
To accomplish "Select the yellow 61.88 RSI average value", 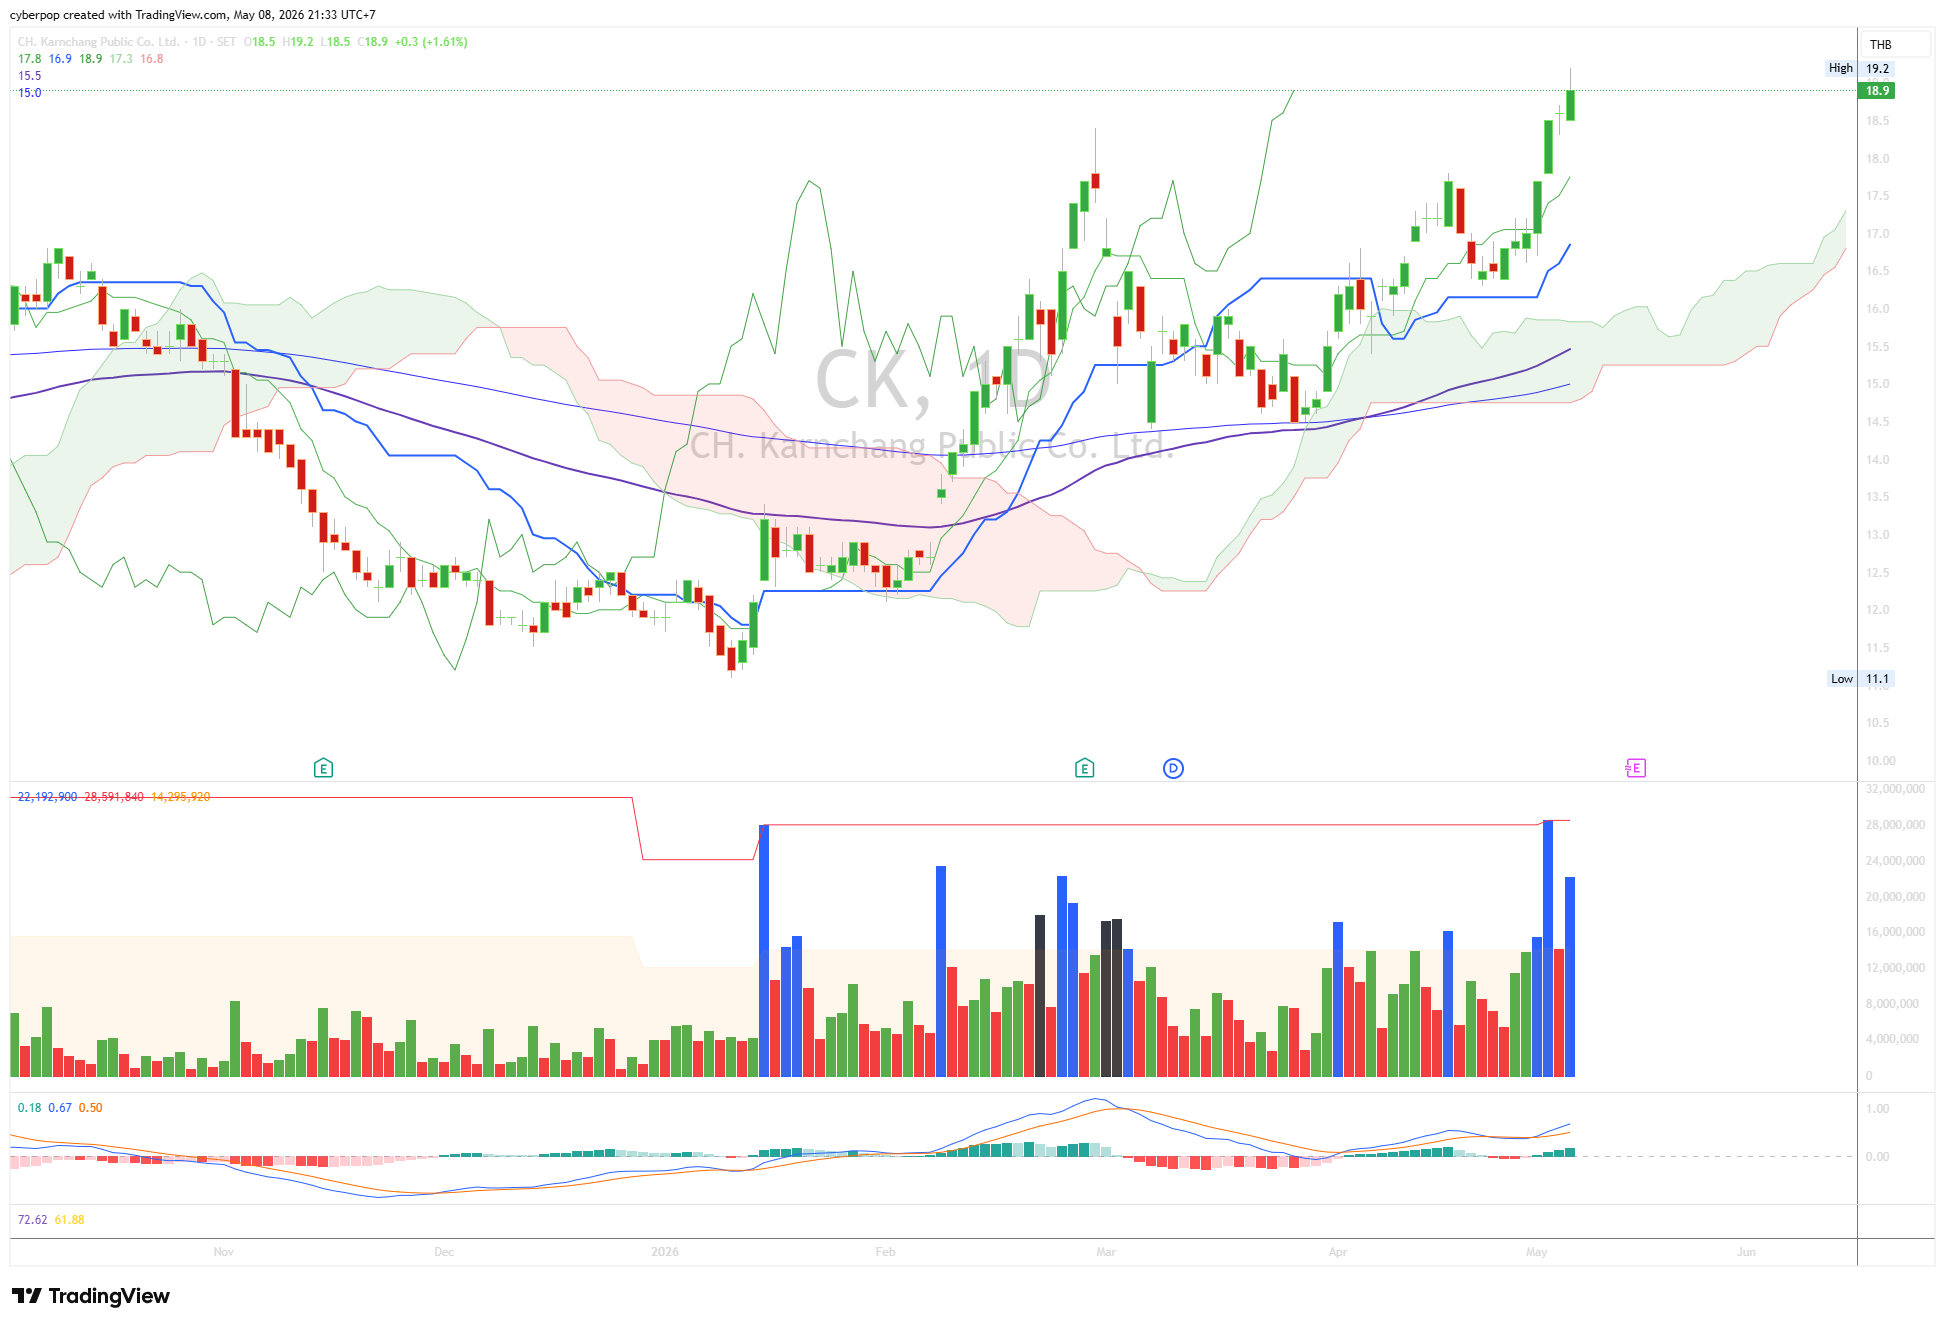I will tap(69, 1220).
